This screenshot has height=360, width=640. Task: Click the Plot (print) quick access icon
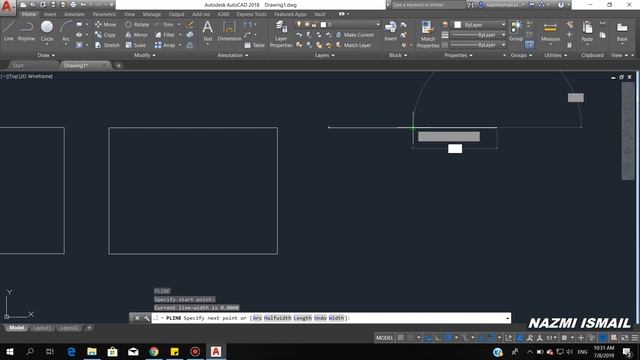point(73,5)
